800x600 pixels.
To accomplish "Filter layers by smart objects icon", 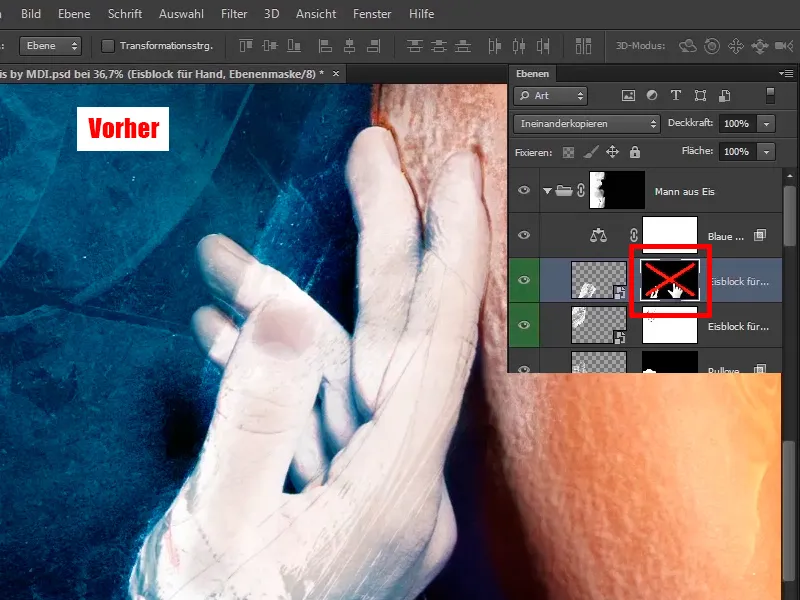I will point(724,95).
